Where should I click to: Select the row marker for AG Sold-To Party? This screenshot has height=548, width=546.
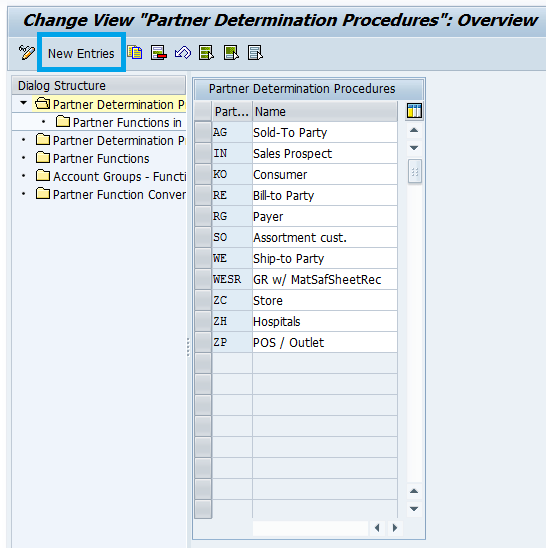tap(203, 132)
